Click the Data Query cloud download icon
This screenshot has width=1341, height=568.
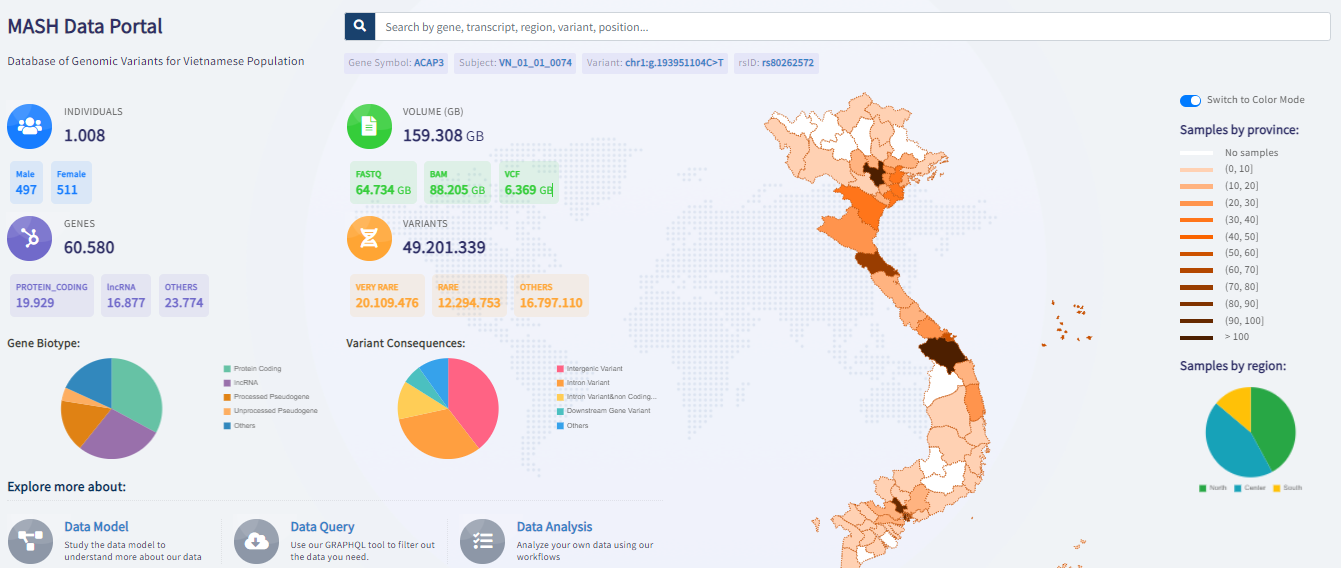point(256,541)
